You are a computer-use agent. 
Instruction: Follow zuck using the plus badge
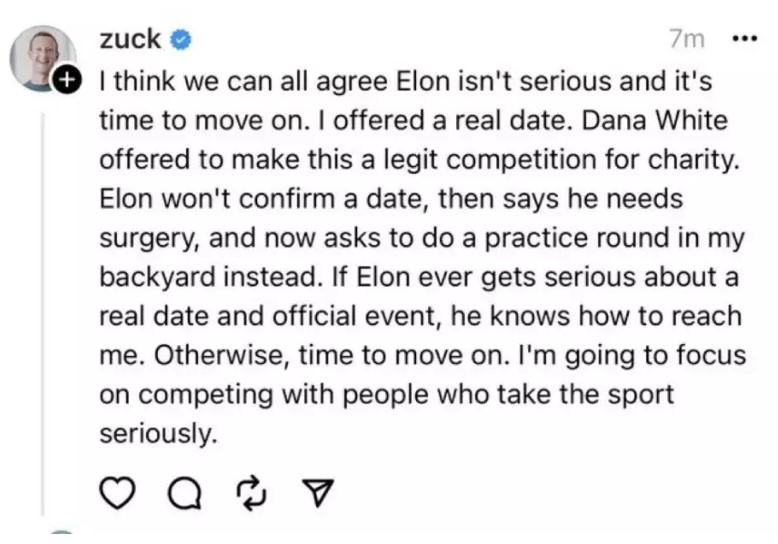(67, 79)
